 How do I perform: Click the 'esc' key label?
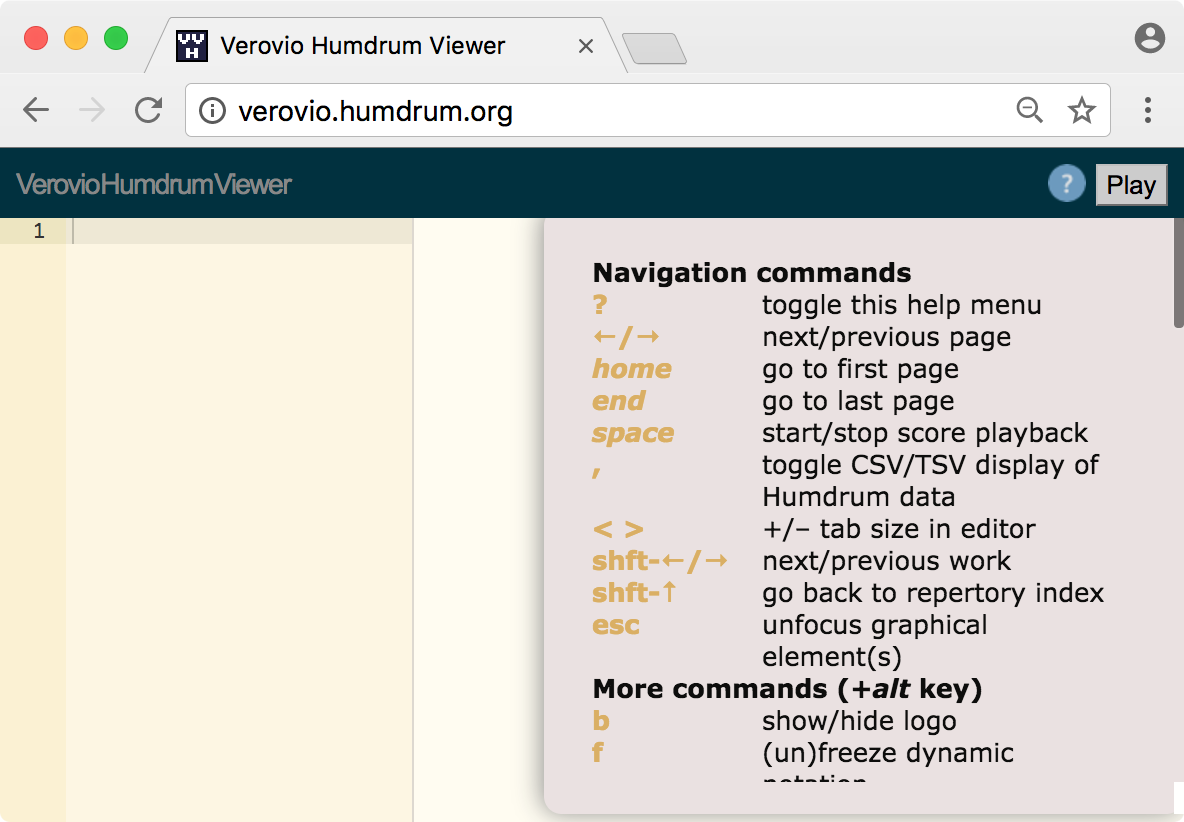(616, 626)
